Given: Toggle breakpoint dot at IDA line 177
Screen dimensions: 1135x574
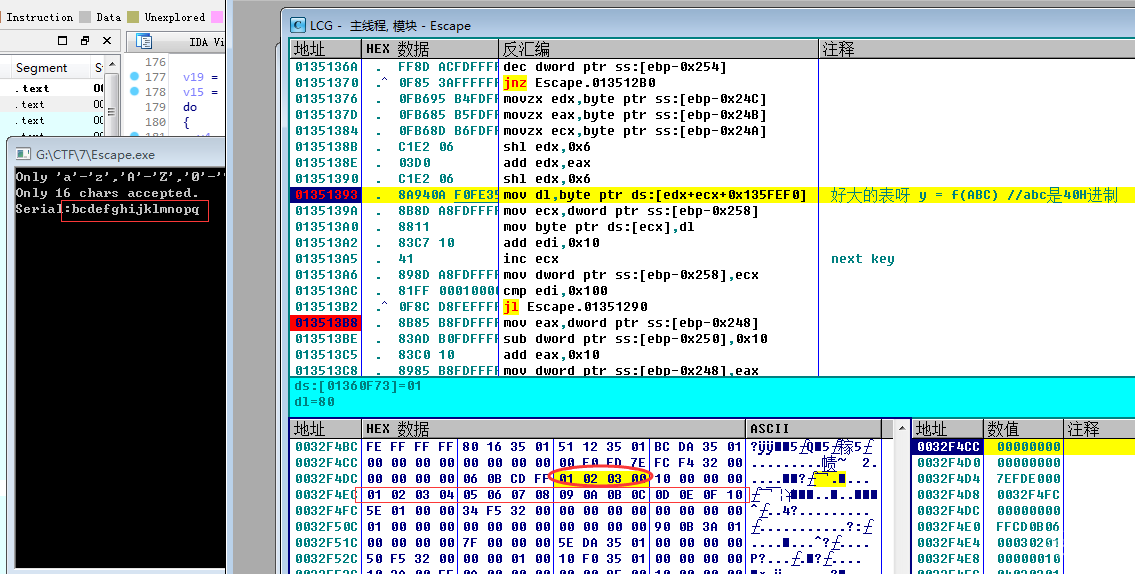Looking at the screenshot, I should [x=134, y=76].
